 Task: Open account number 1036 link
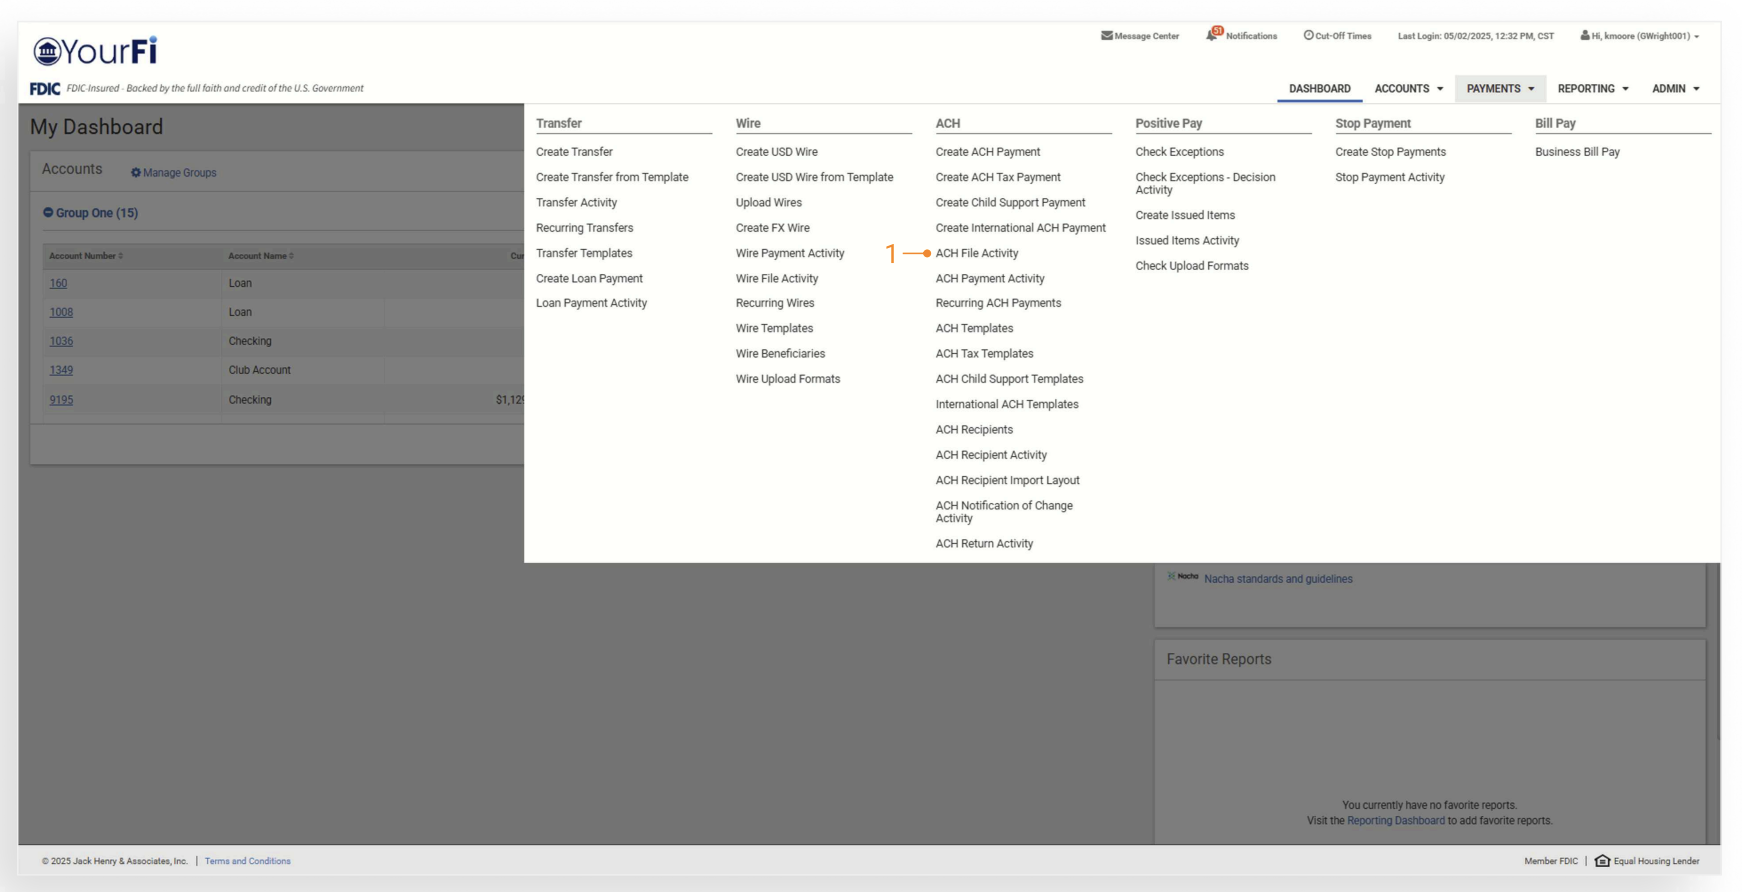pos(61,341)
